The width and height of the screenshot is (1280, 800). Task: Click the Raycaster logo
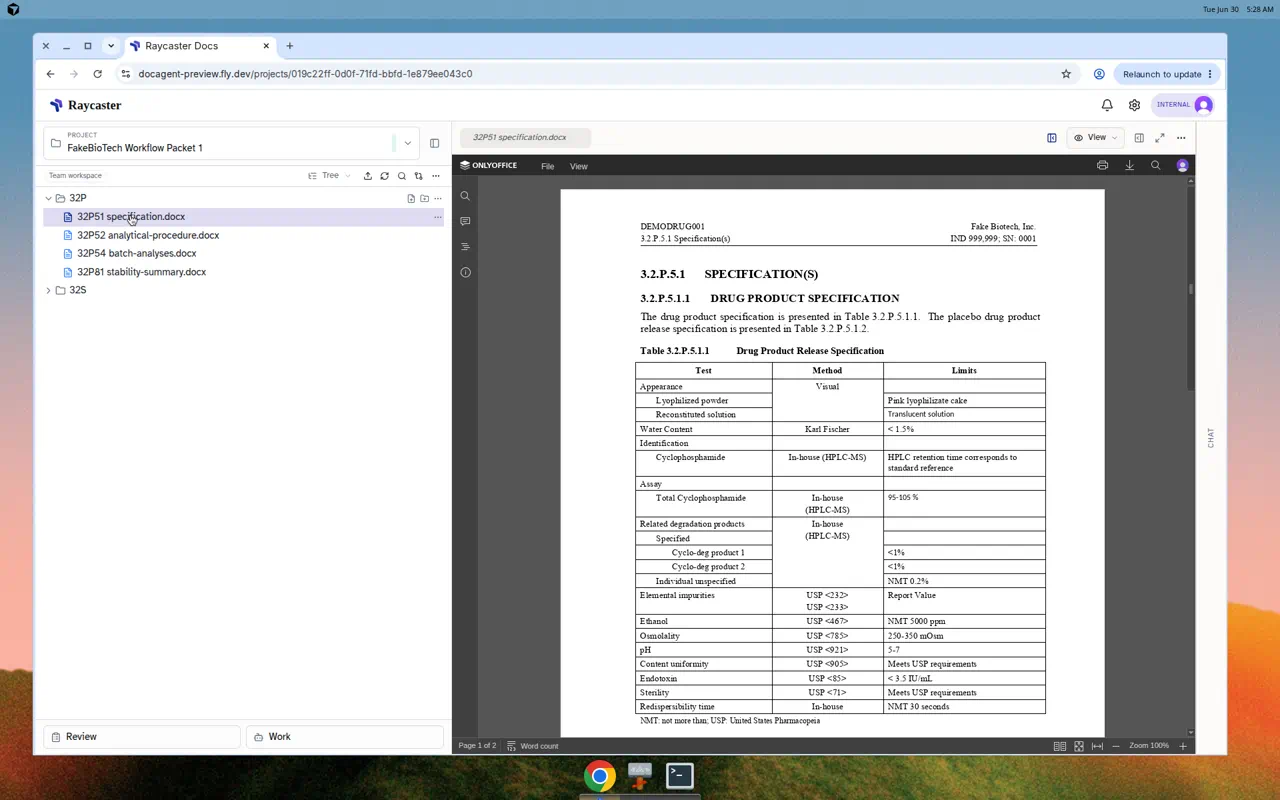pos(86,105)
